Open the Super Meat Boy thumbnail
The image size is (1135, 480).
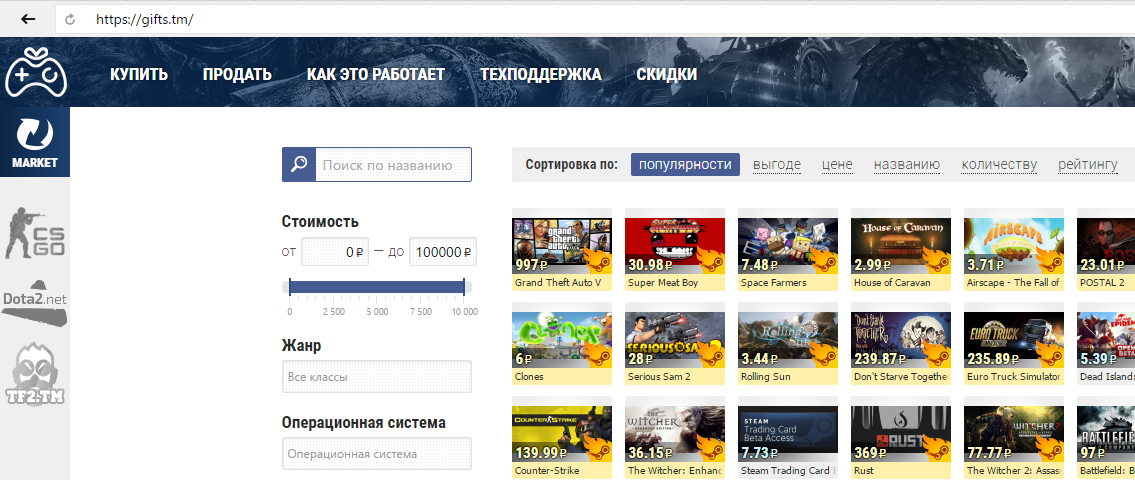(675, 245)
